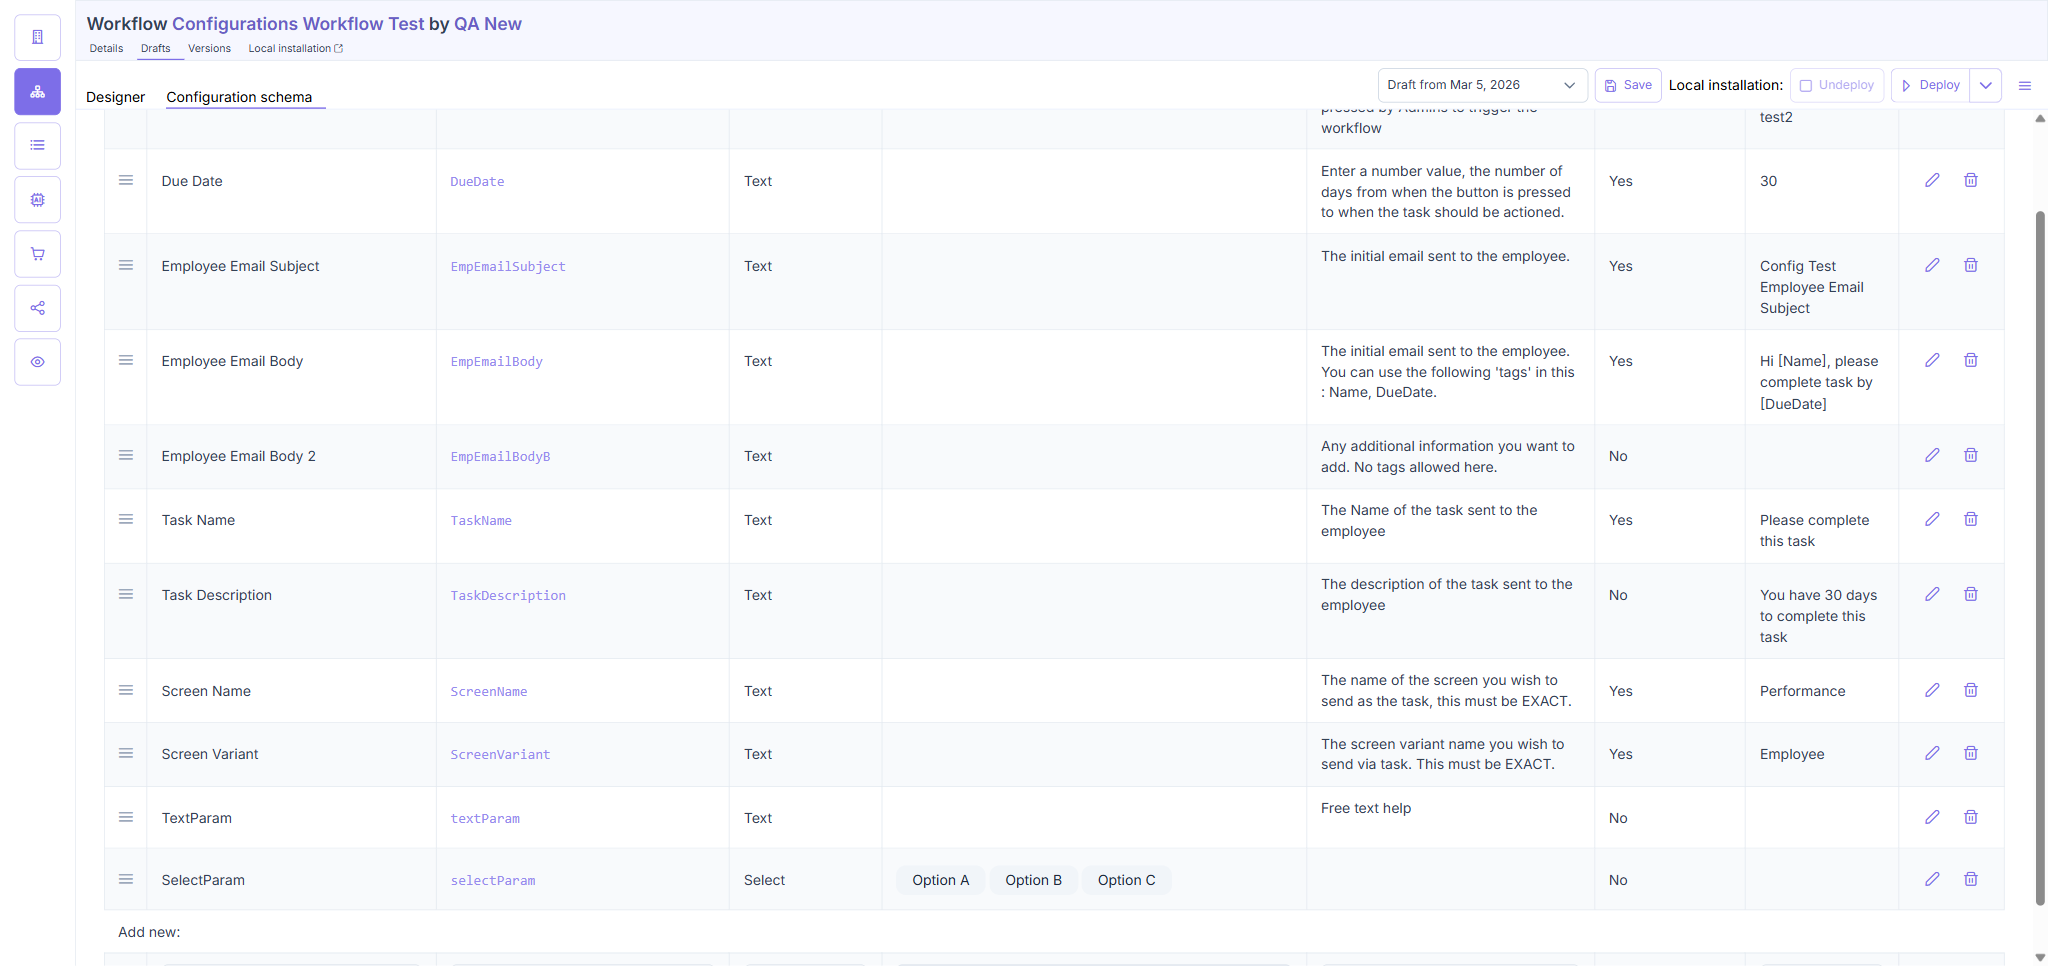Edit the SelectParam row
The height and width of the screenshot is (966, 2048).
(1932, 879)
